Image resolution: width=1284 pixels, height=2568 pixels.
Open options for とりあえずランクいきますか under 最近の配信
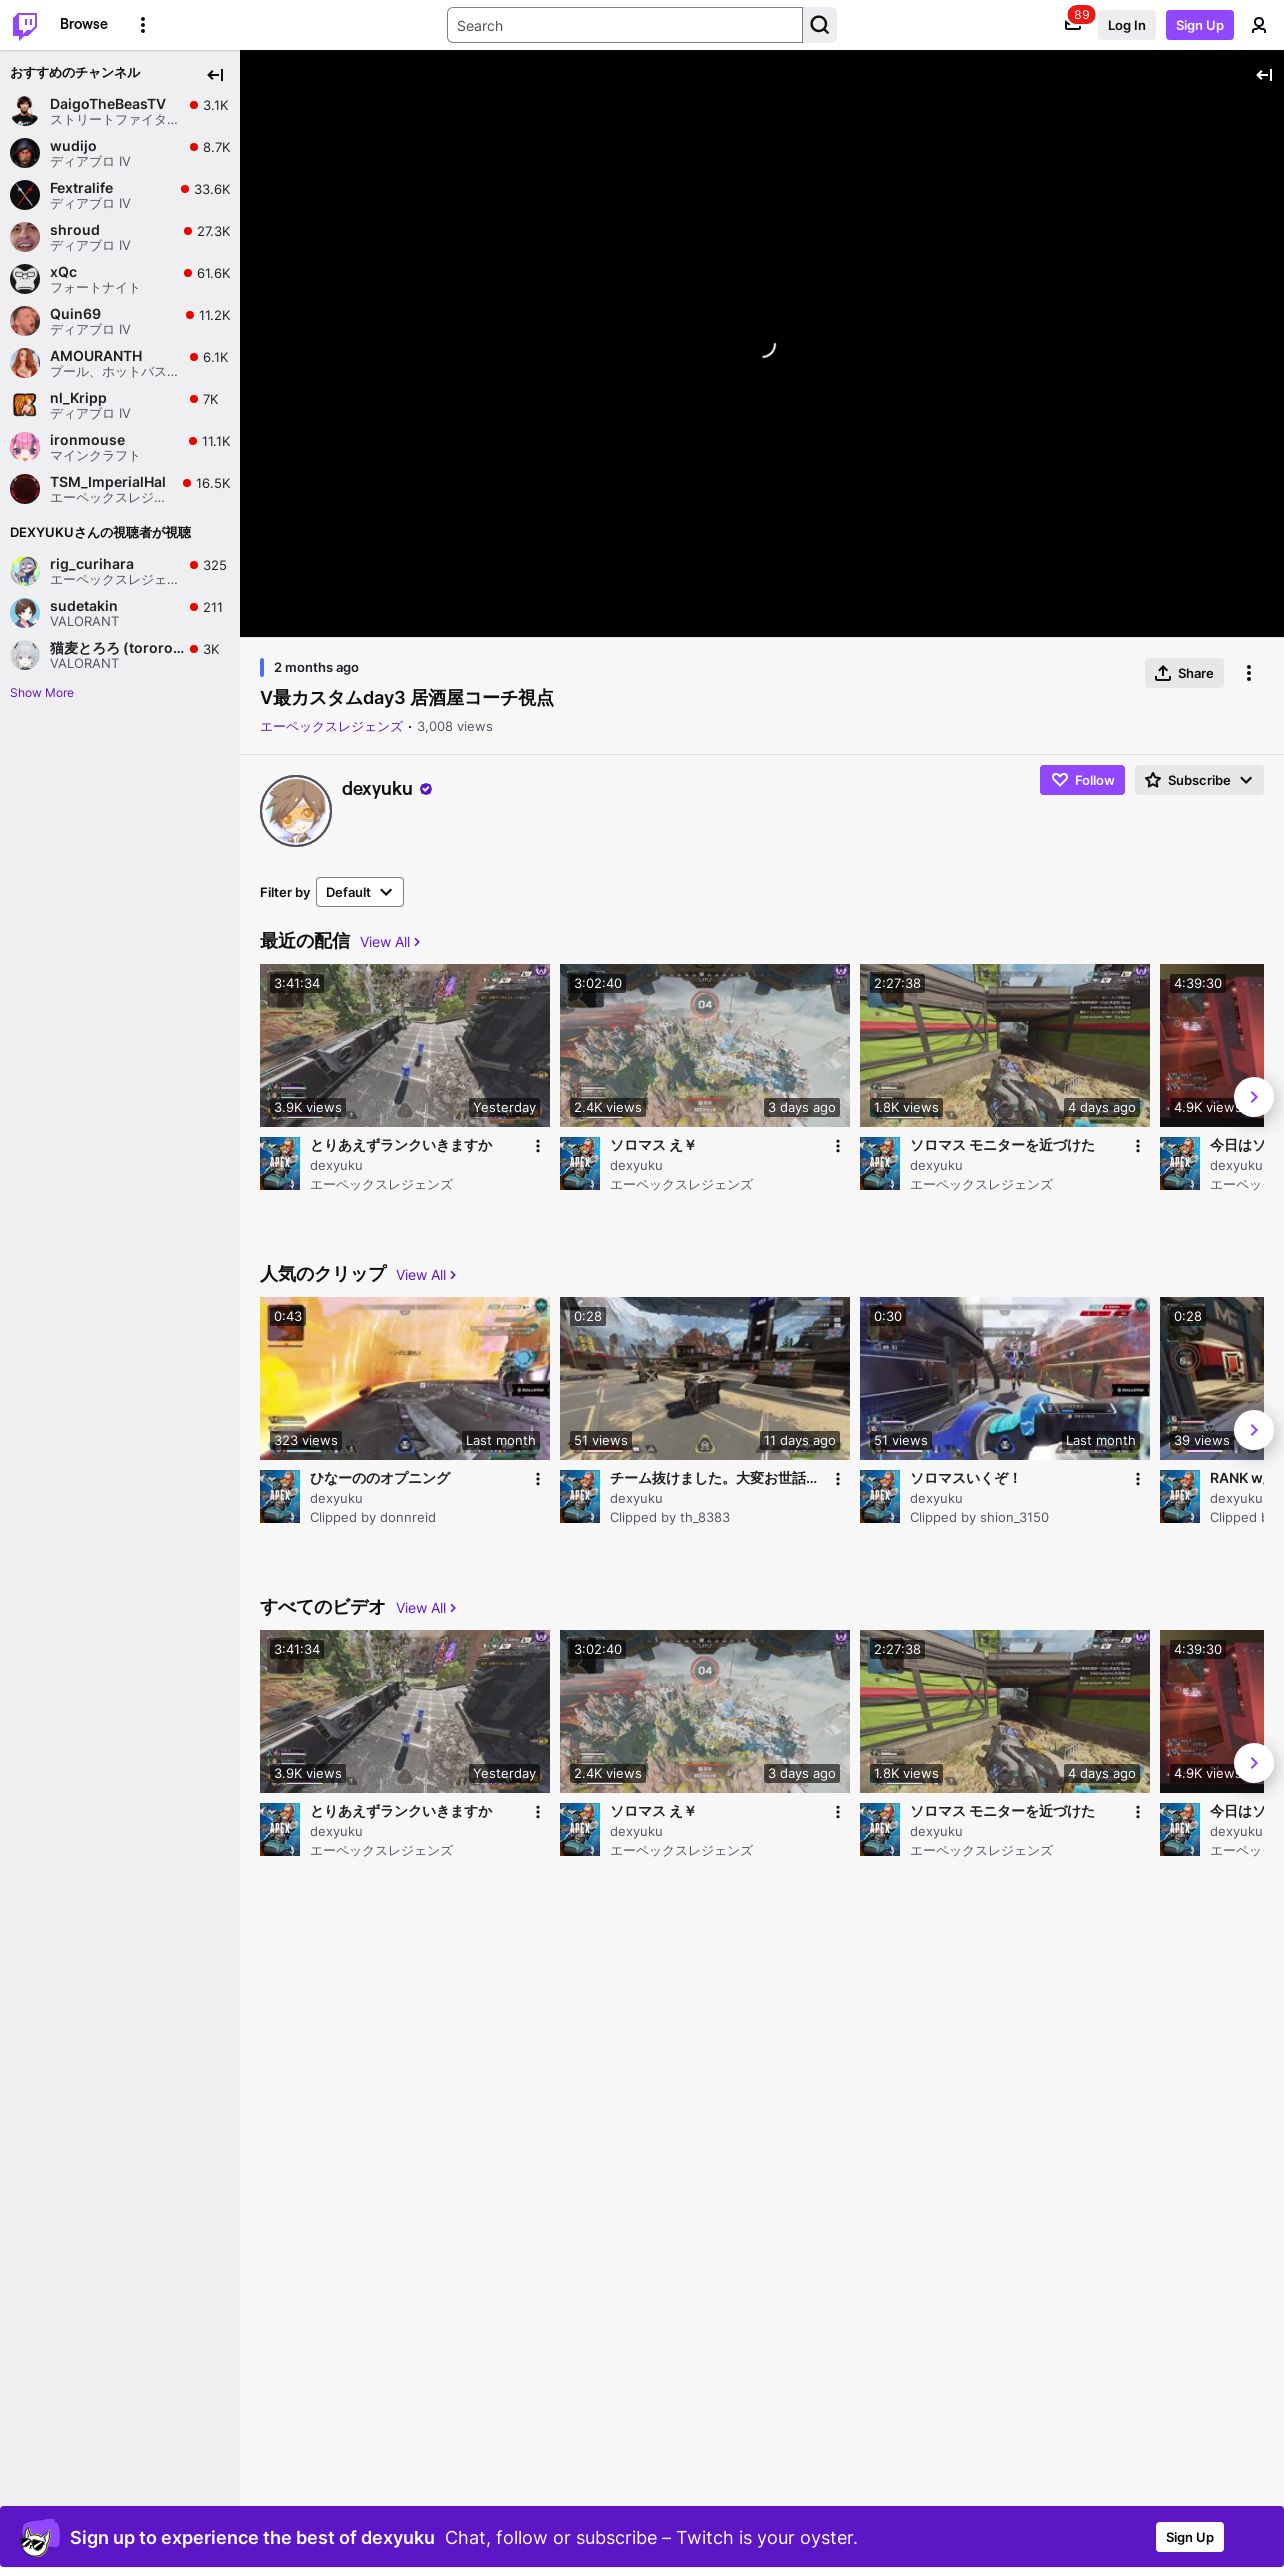pos(538,1146)
